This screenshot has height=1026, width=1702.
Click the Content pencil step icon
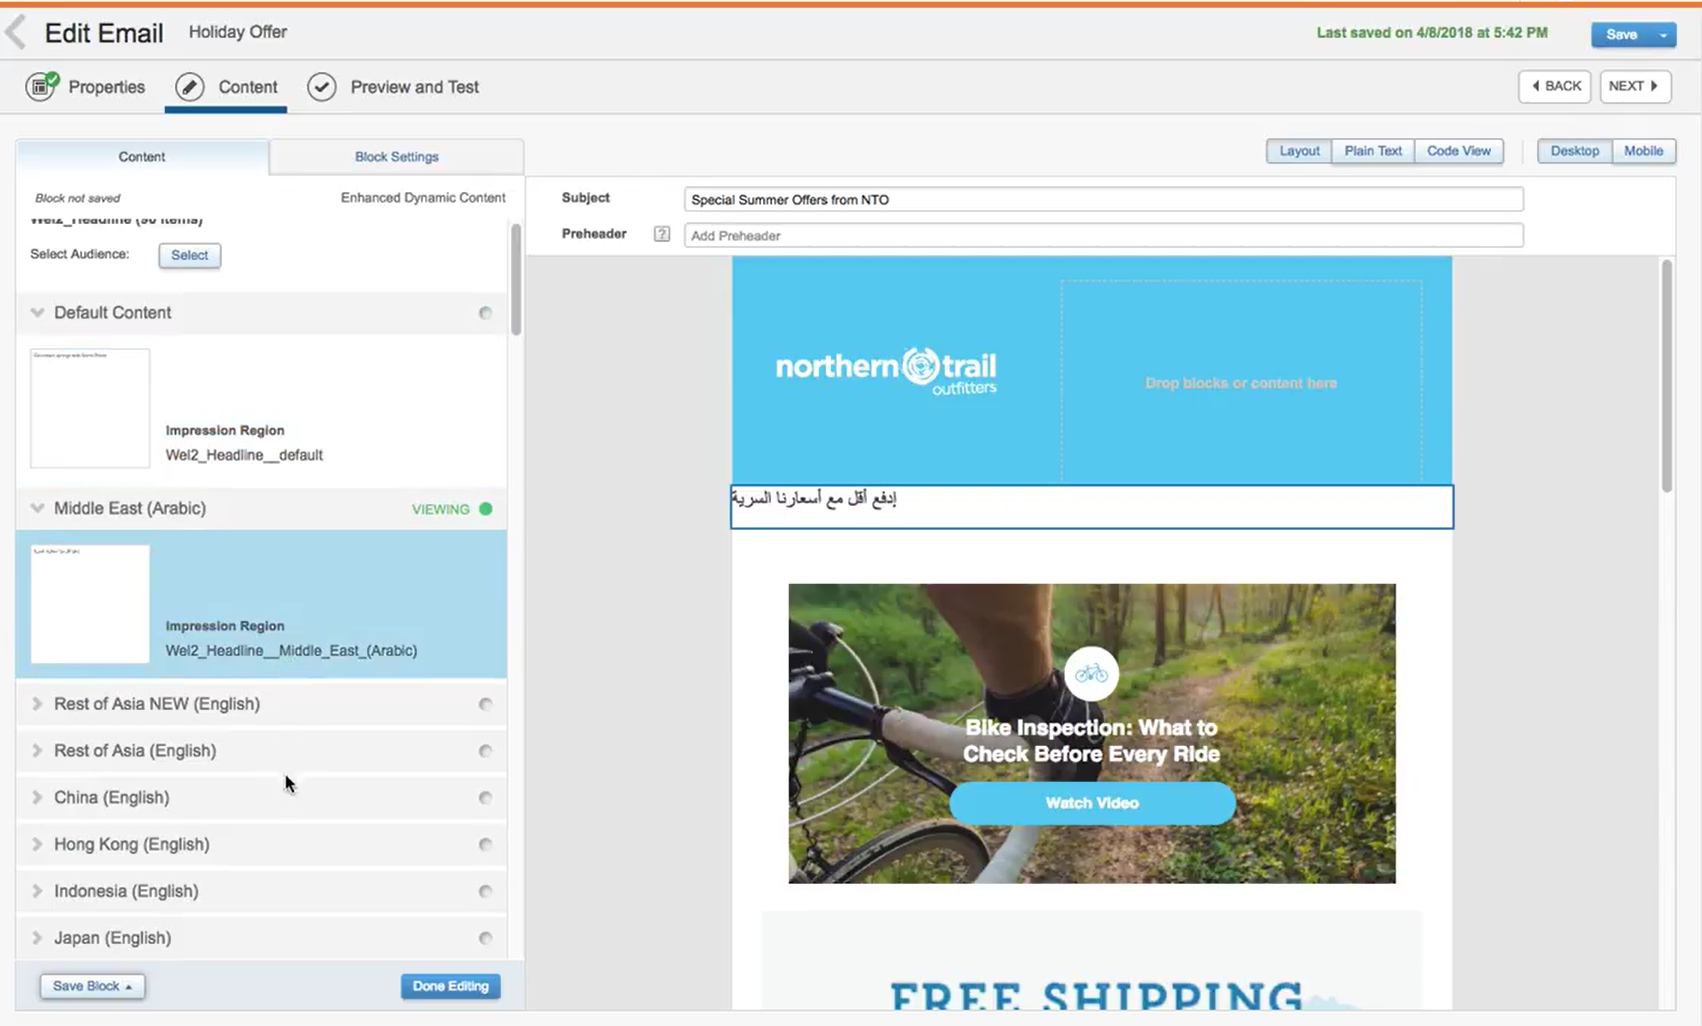click(190, 87)
